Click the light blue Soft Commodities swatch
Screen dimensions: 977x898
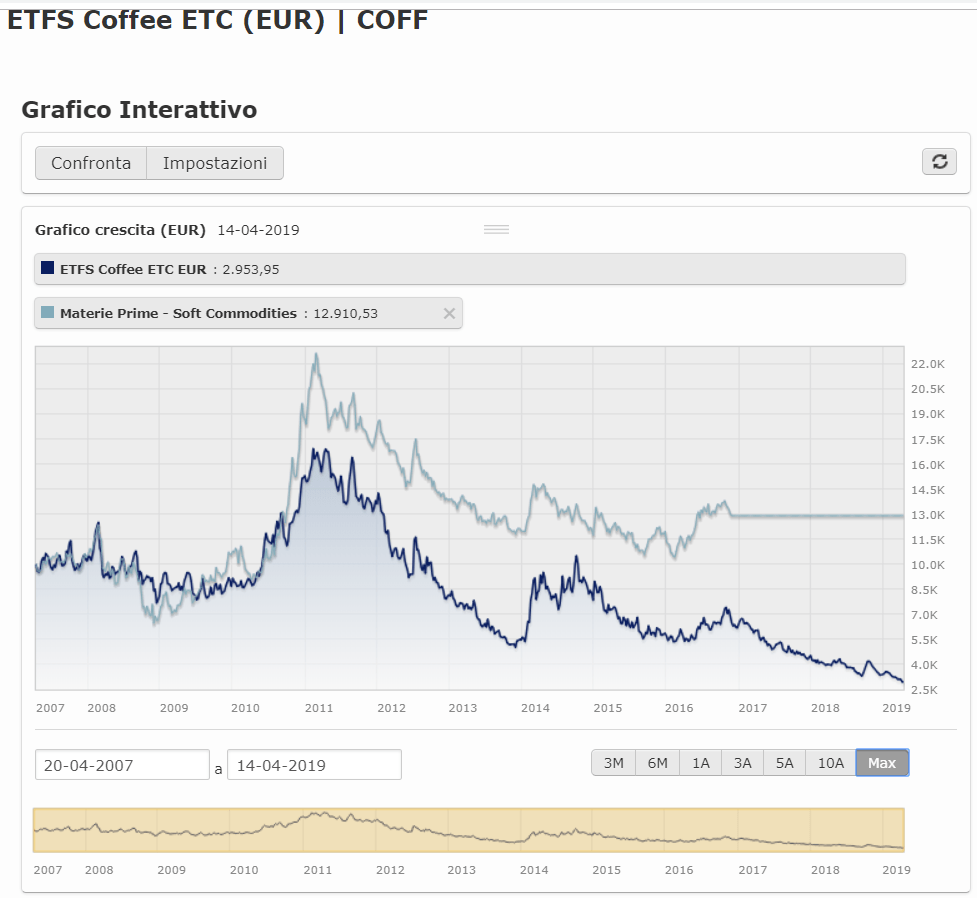(x=47, y=313)
